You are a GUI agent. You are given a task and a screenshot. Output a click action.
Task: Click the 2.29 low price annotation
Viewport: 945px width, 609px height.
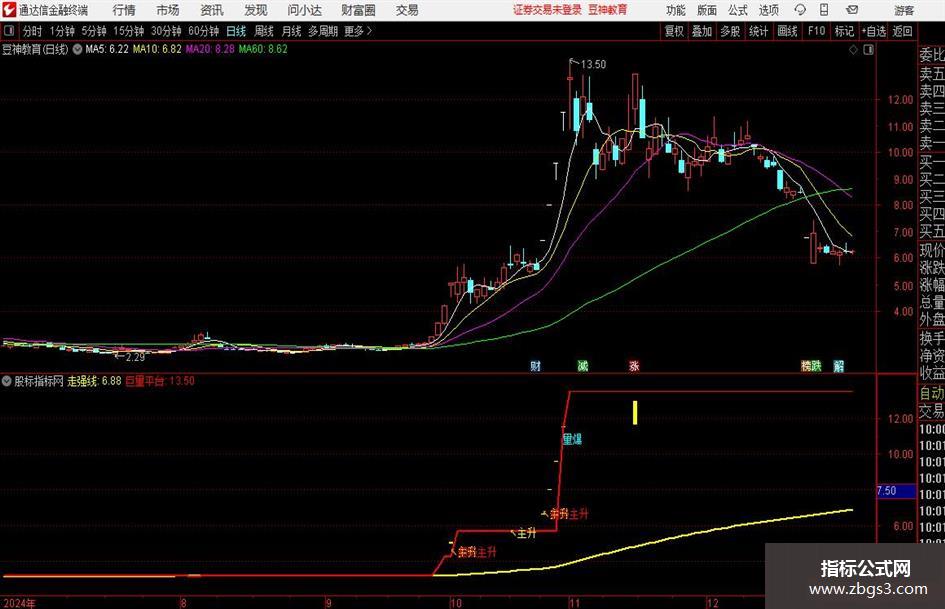[135, 357]
